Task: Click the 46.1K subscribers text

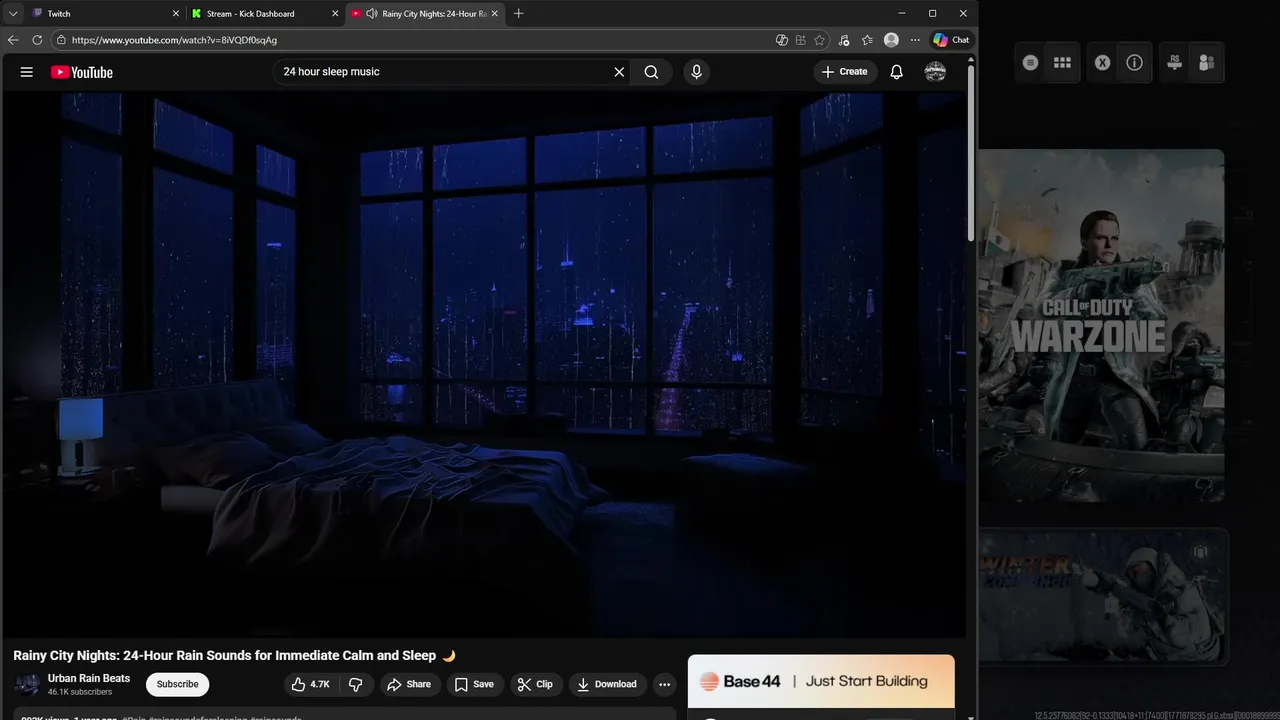Action: (80, 692)
